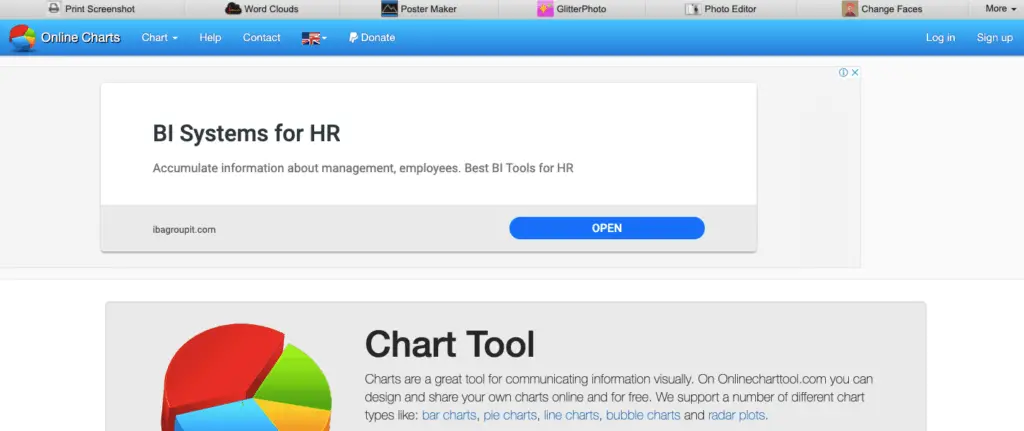The width and height of the screenshot is (1024, 431).
Task: Click the Poster Maker icon
Action: (x=389, y=8)
